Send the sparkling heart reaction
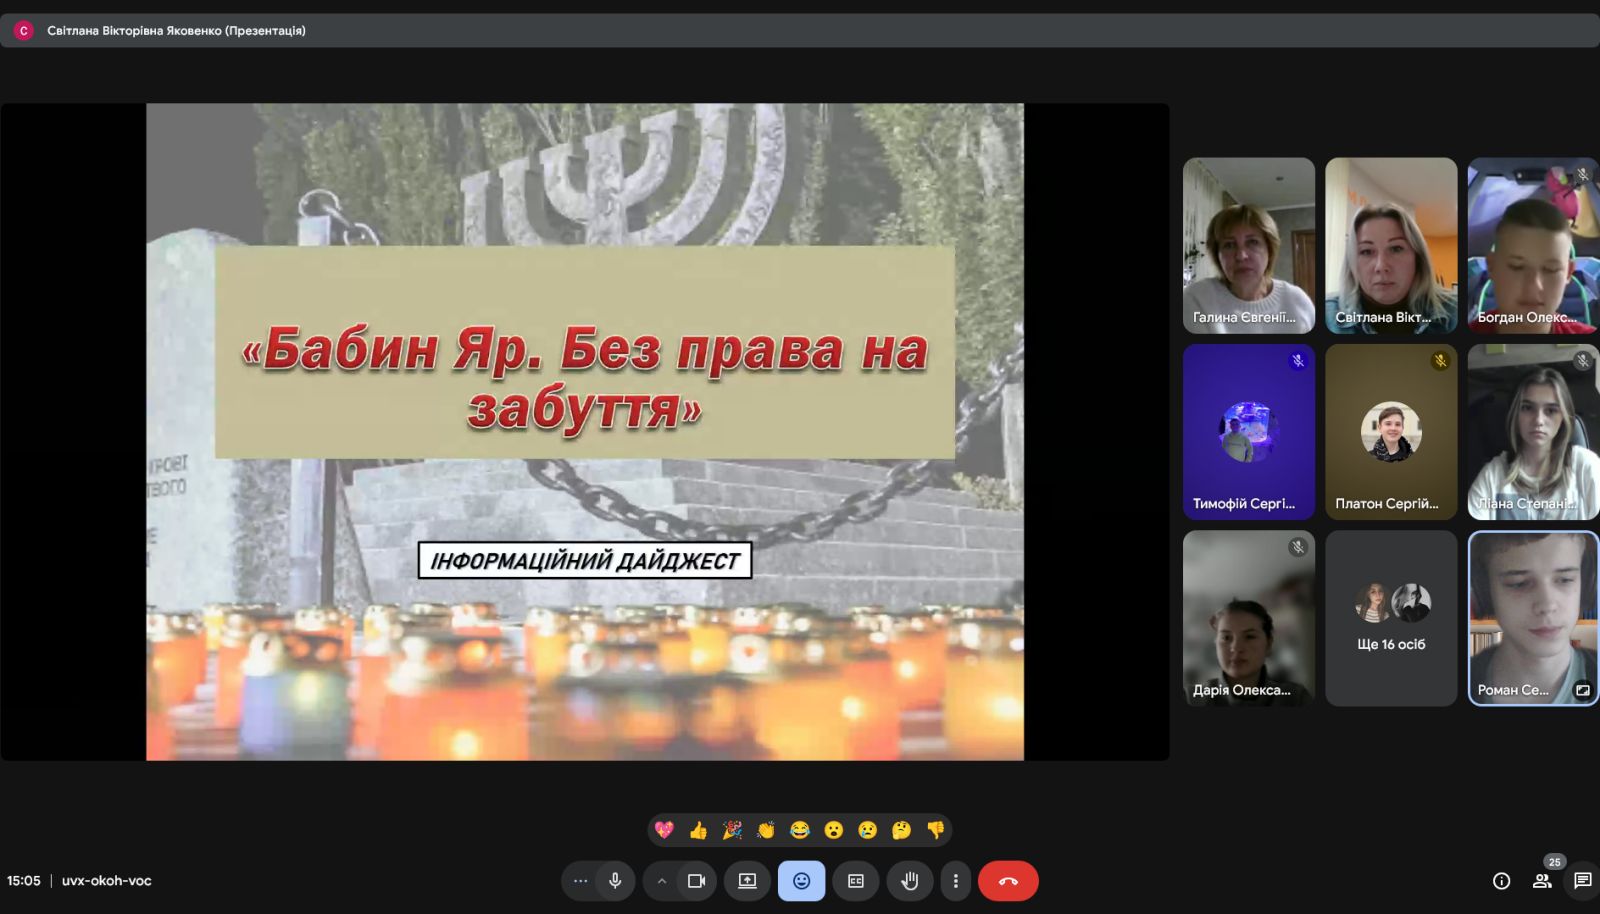Screen dimensions: 1600x914 pos(664,830)
